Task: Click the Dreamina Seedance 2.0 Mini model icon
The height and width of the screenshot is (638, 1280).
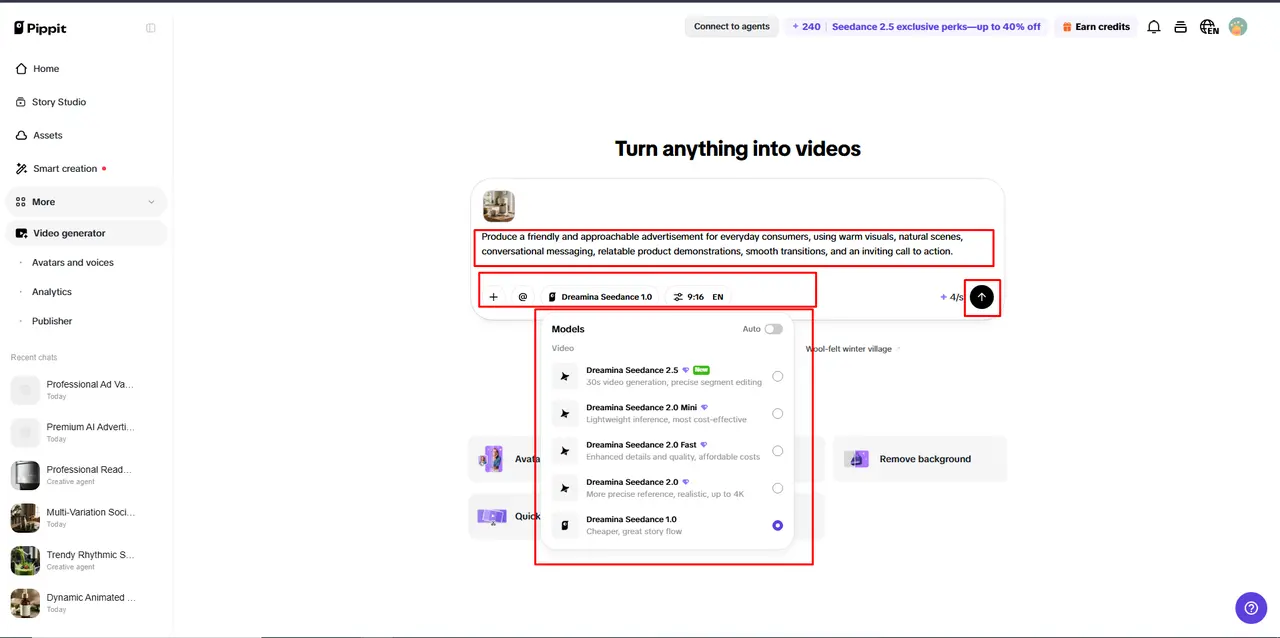Action: (565, 414)
